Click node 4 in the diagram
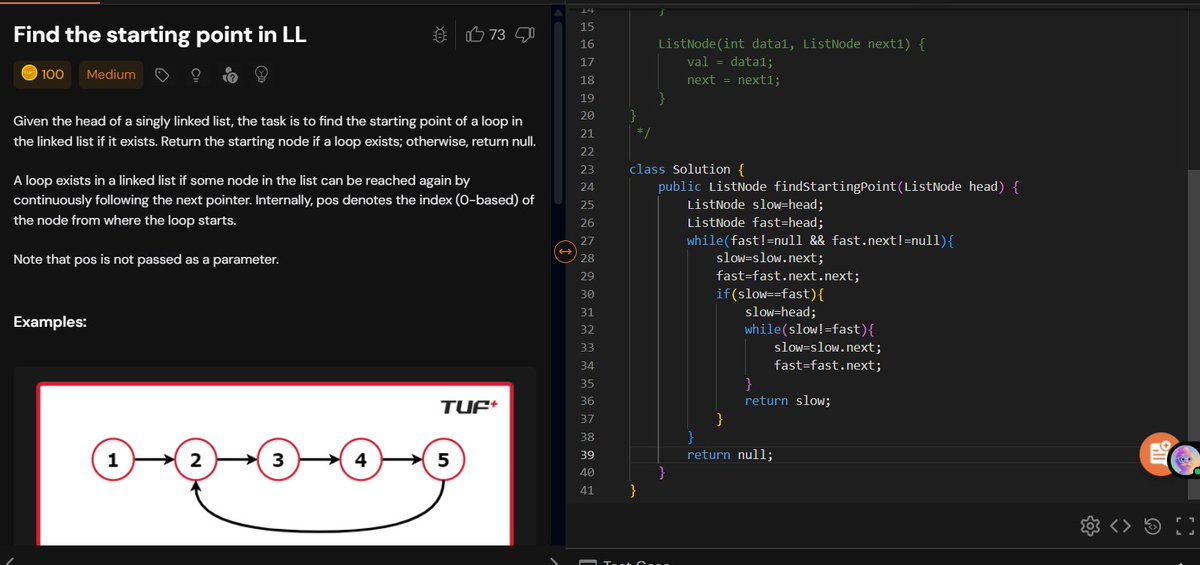 (x=361, y=461)
